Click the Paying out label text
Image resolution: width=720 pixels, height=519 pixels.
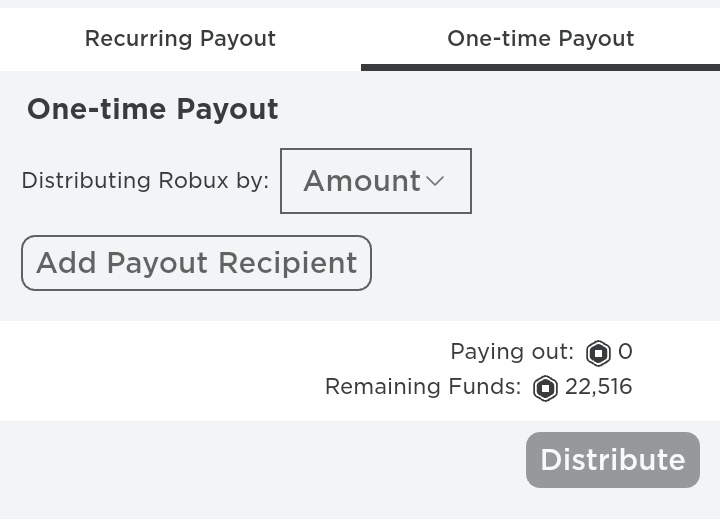(512, 352)
